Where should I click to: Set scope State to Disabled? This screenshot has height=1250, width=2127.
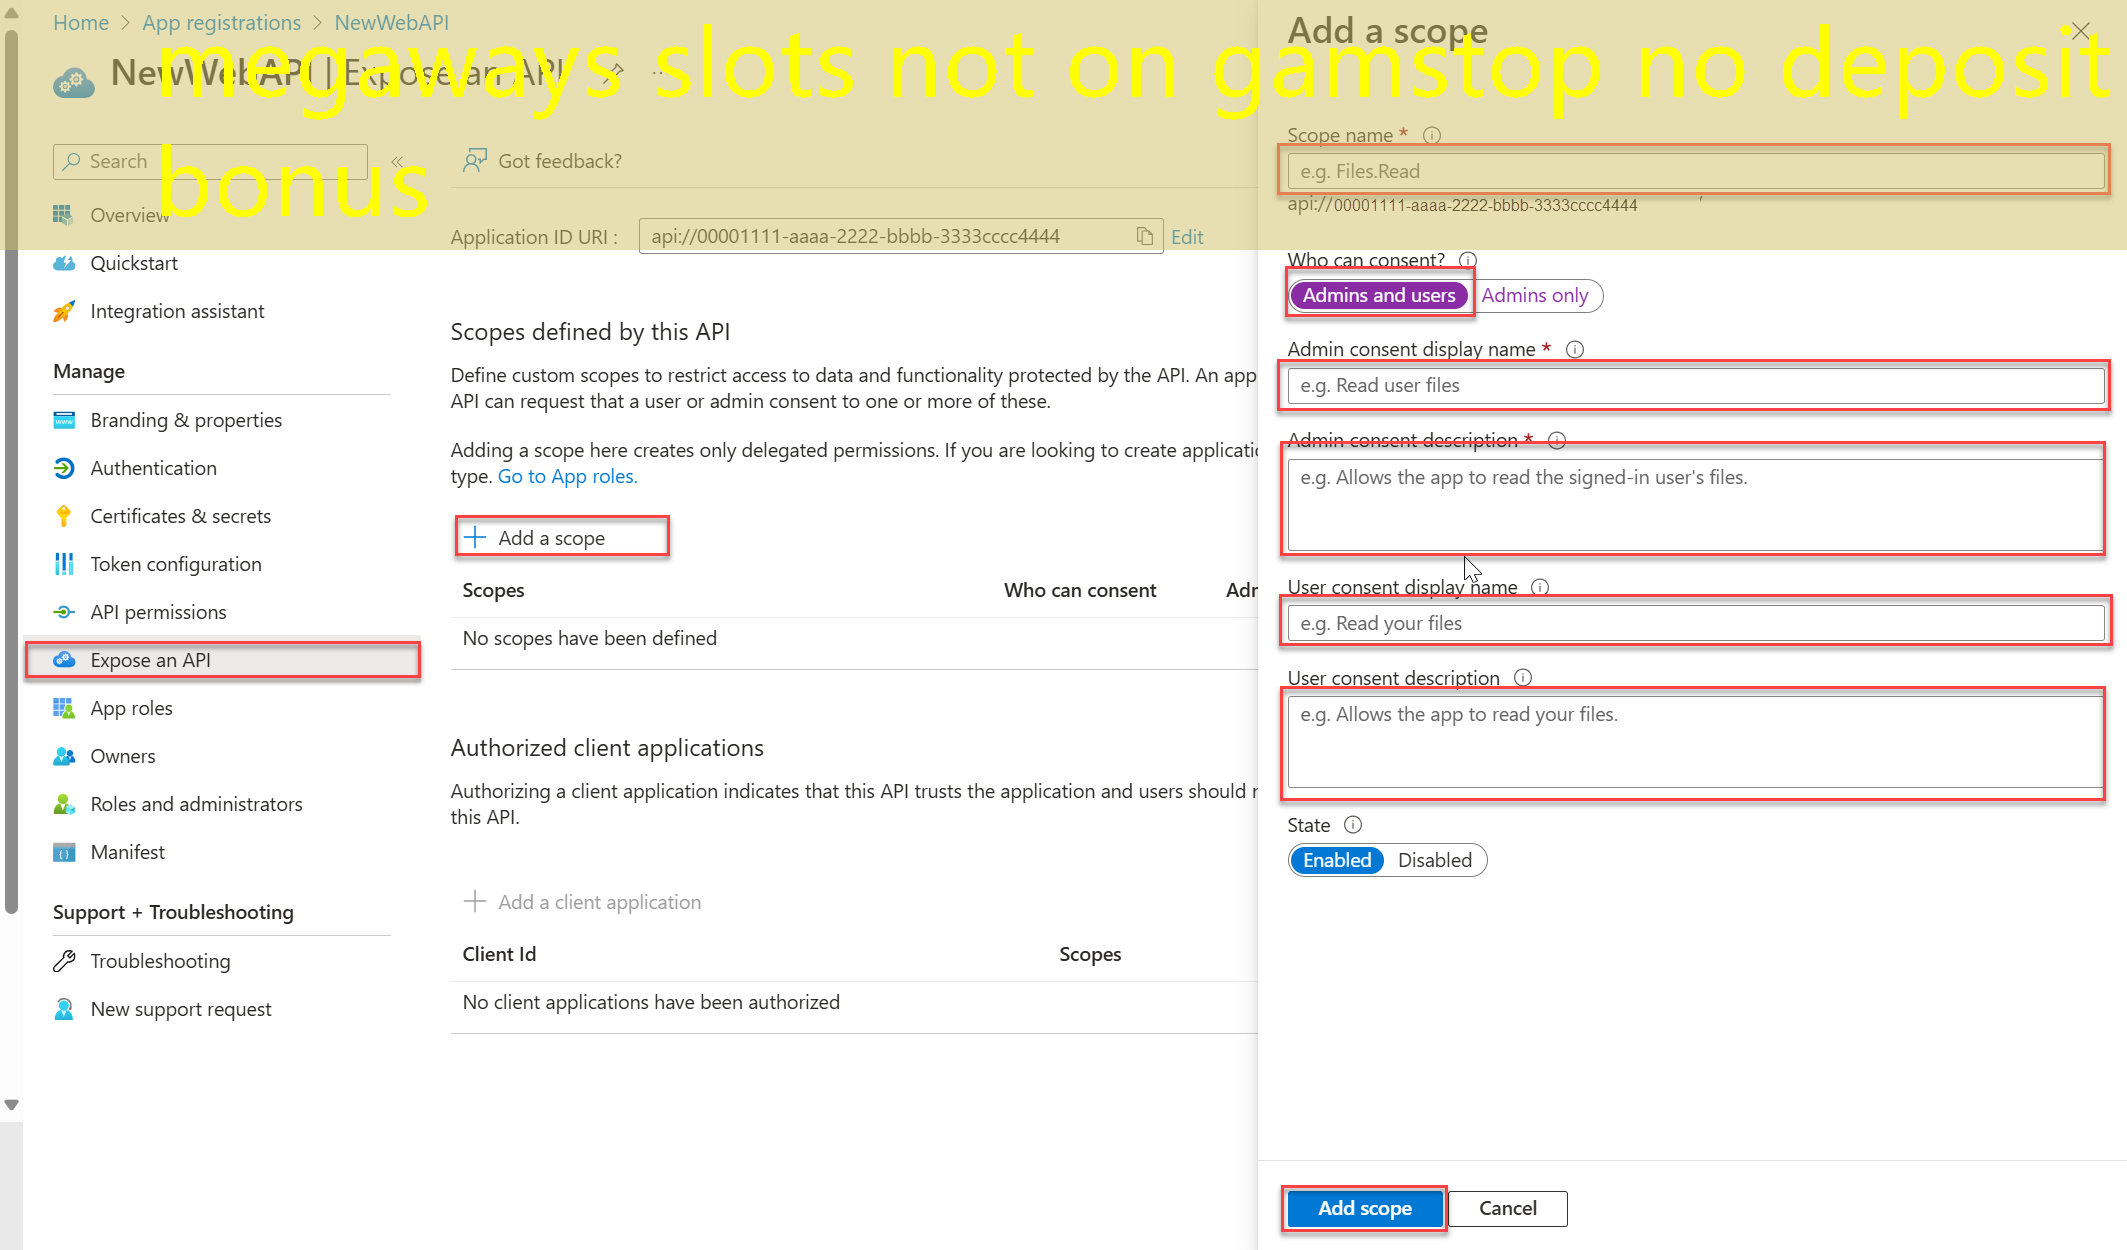(x=1434, y=860)
